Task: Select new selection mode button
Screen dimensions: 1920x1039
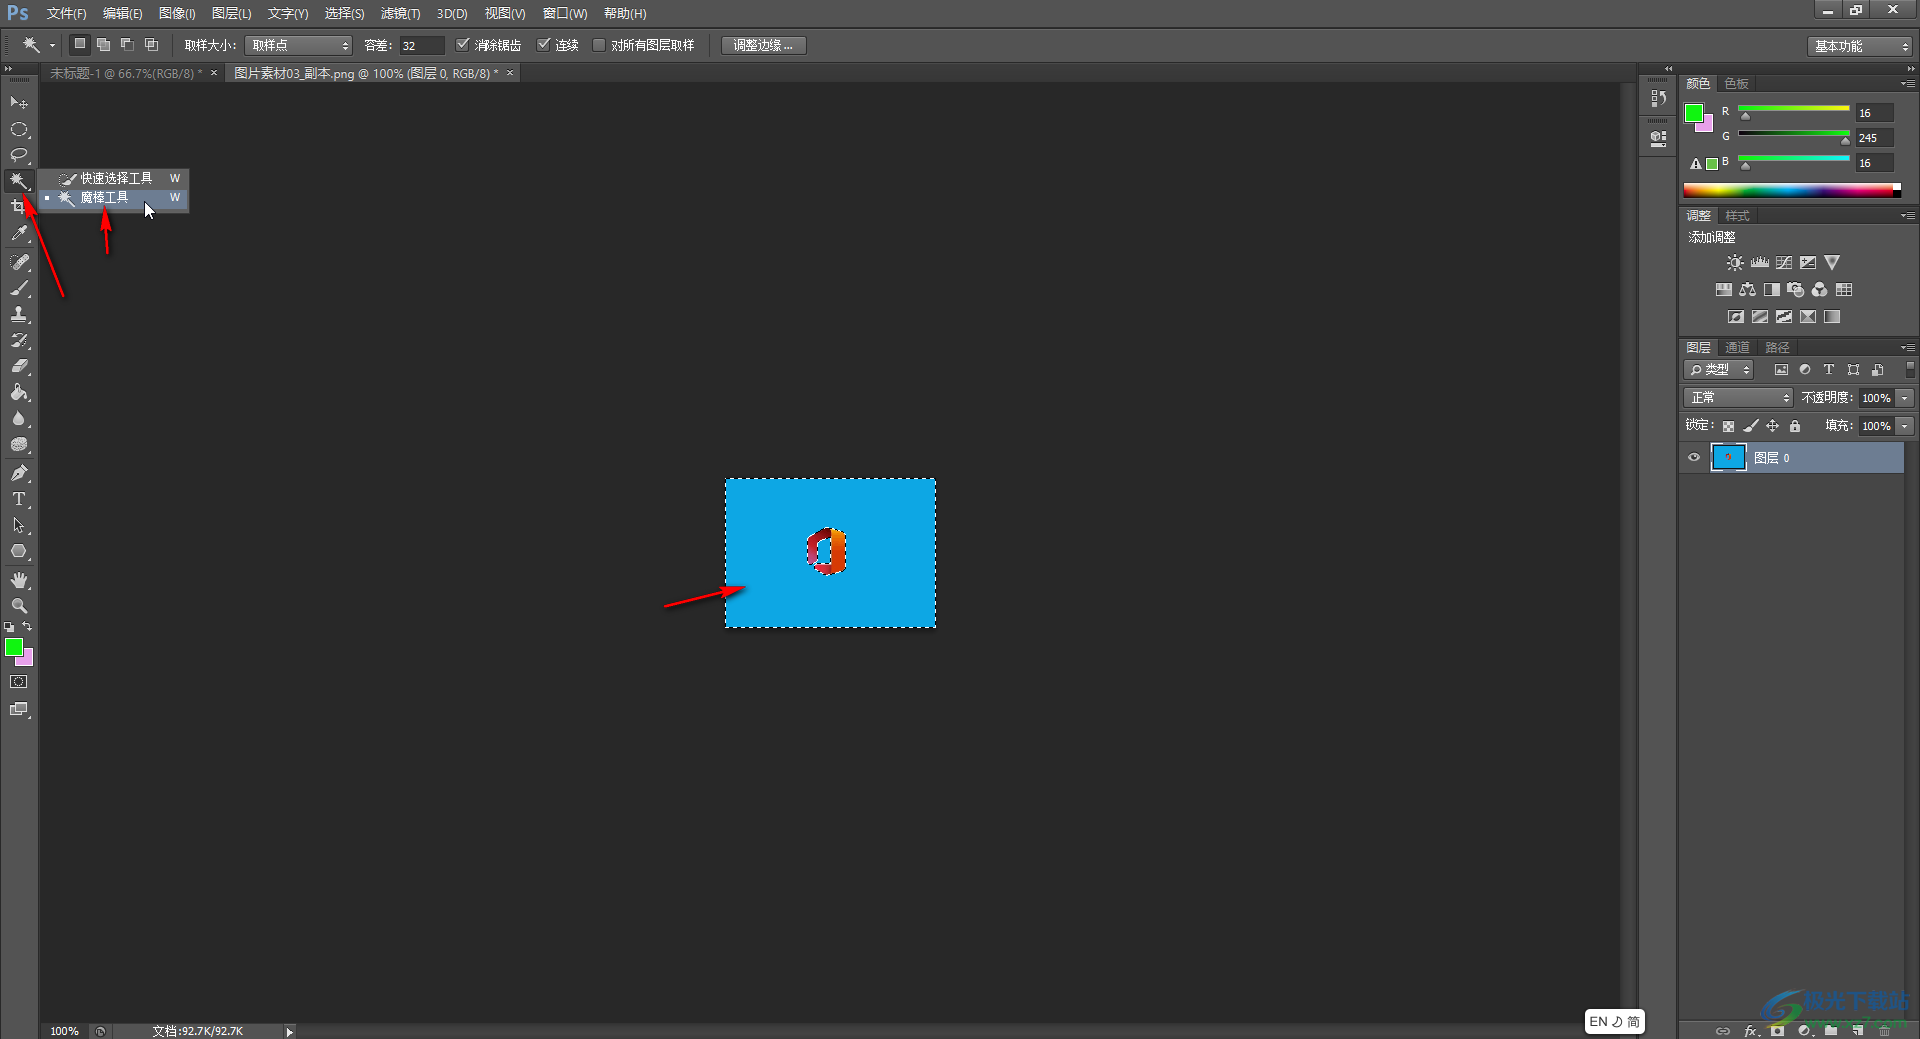Action: pyautogui.click(x=79, y=45)
